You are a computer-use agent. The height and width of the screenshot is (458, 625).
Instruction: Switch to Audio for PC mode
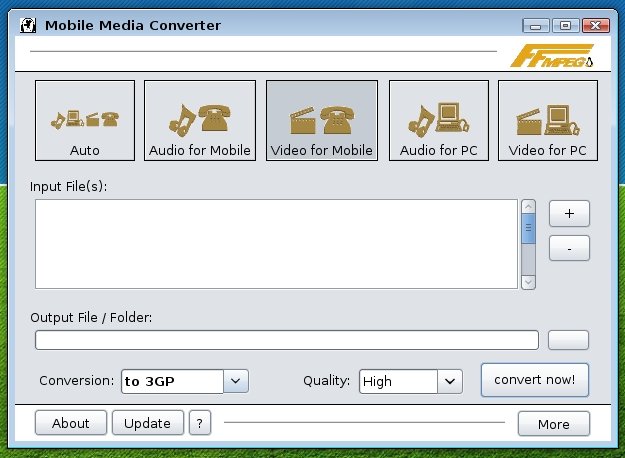[x=438, y=120]
